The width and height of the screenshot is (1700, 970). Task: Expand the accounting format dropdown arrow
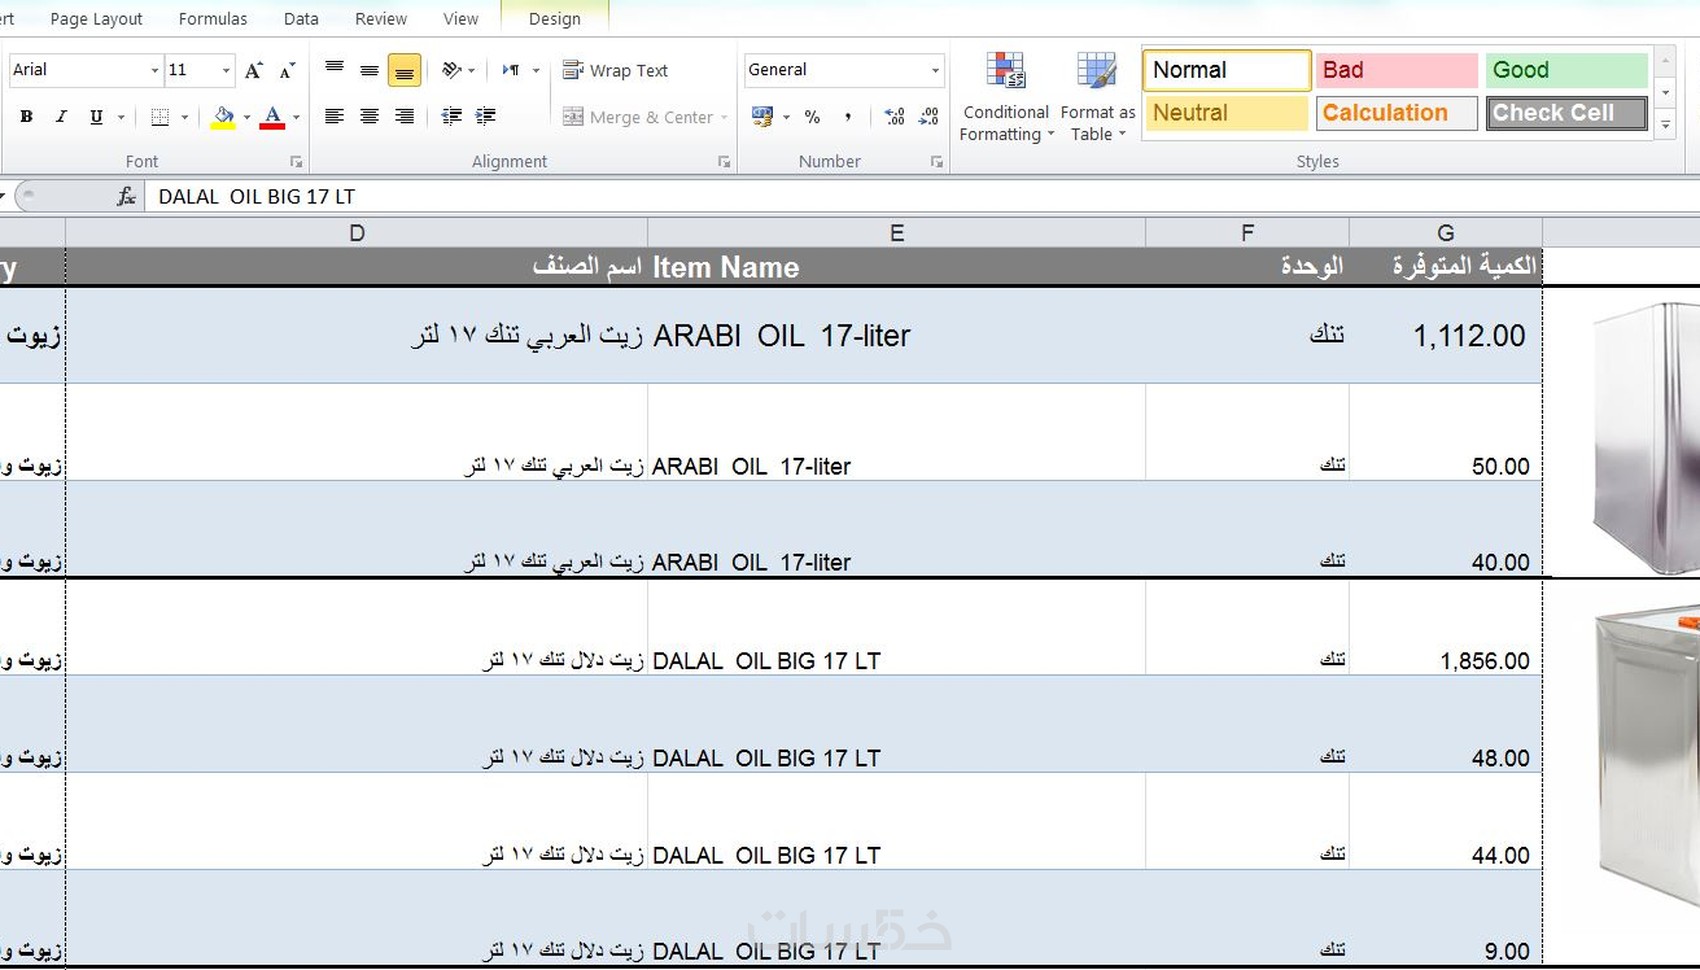(786, 117)
